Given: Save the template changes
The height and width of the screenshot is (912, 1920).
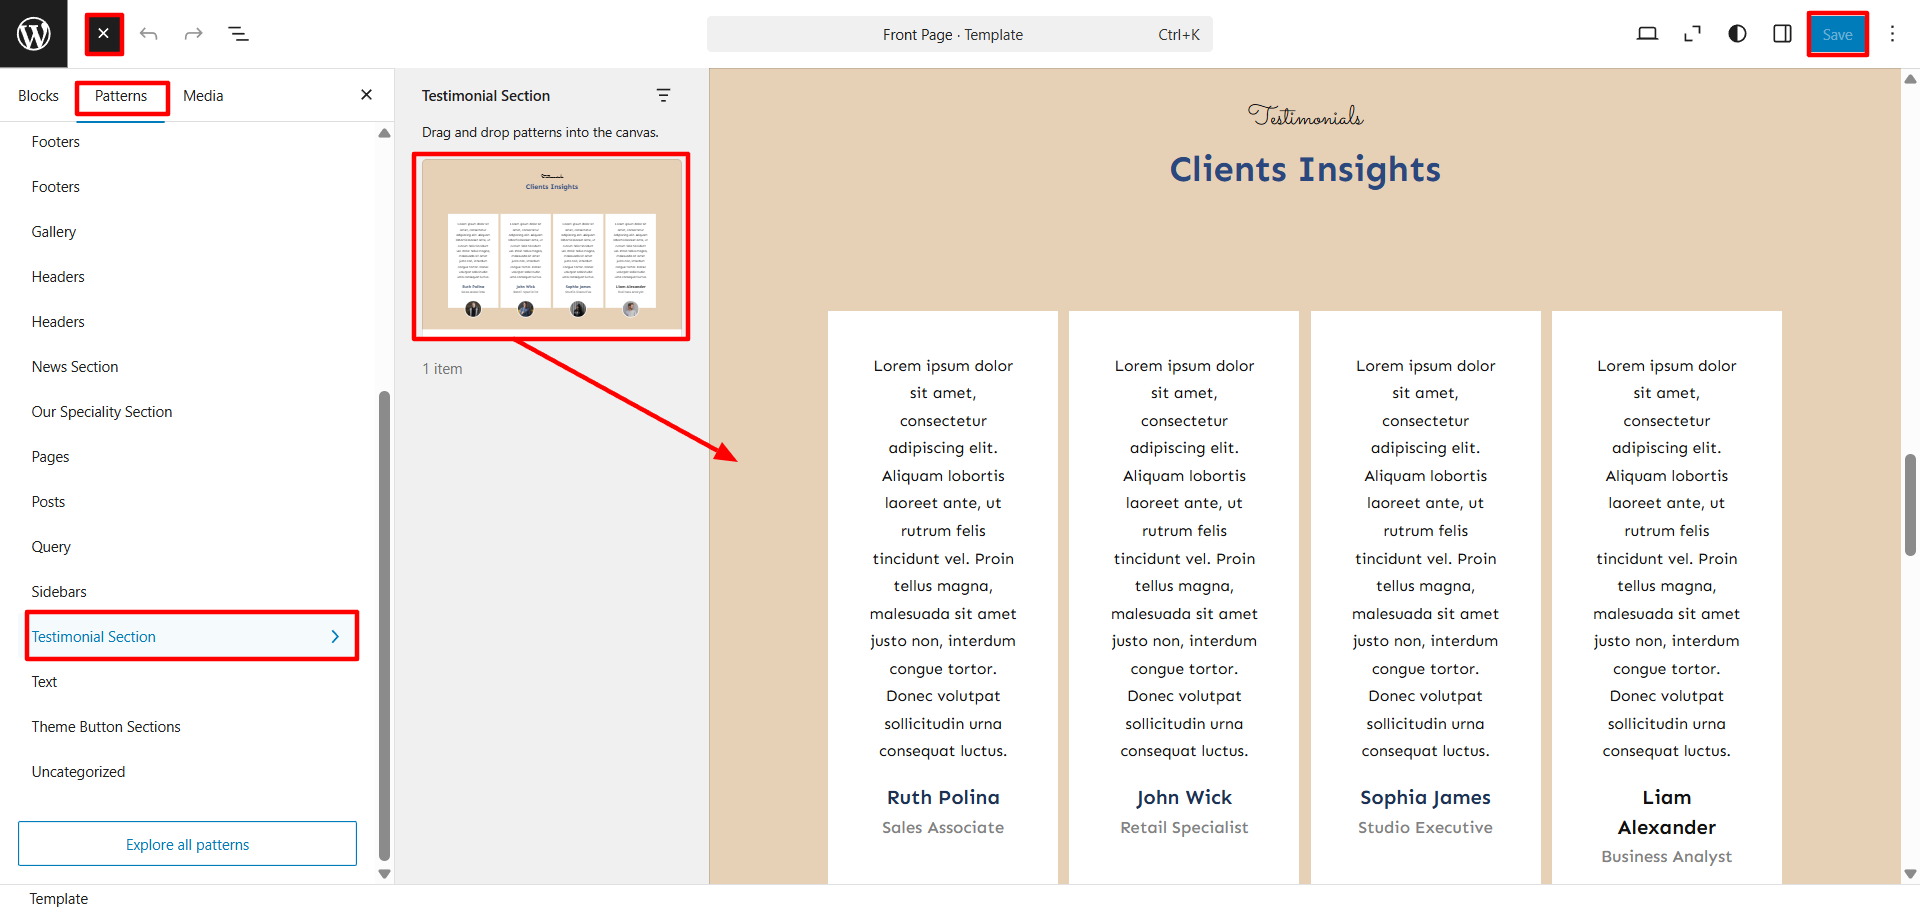Looking at the screenshot, I should tap(1837, 34).
